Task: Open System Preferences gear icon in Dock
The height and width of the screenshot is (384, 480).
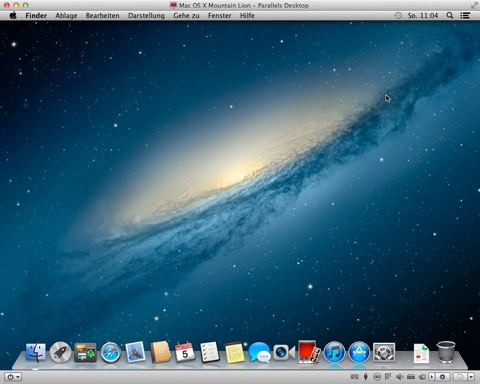Action: point(384,353)
